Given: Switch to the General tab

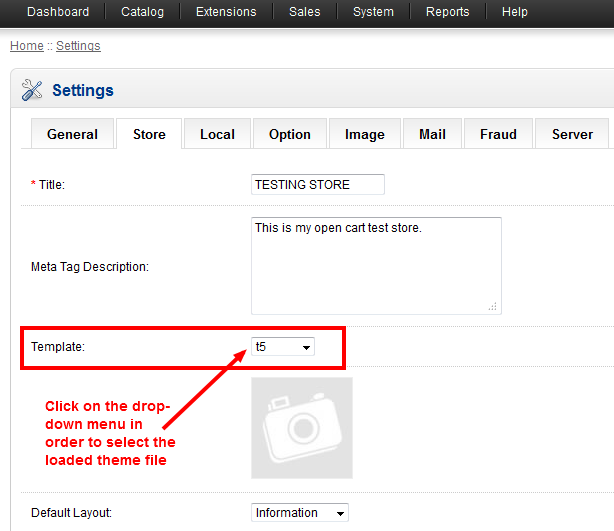Looking at the screenshot, I should click(x=72, y=134).
